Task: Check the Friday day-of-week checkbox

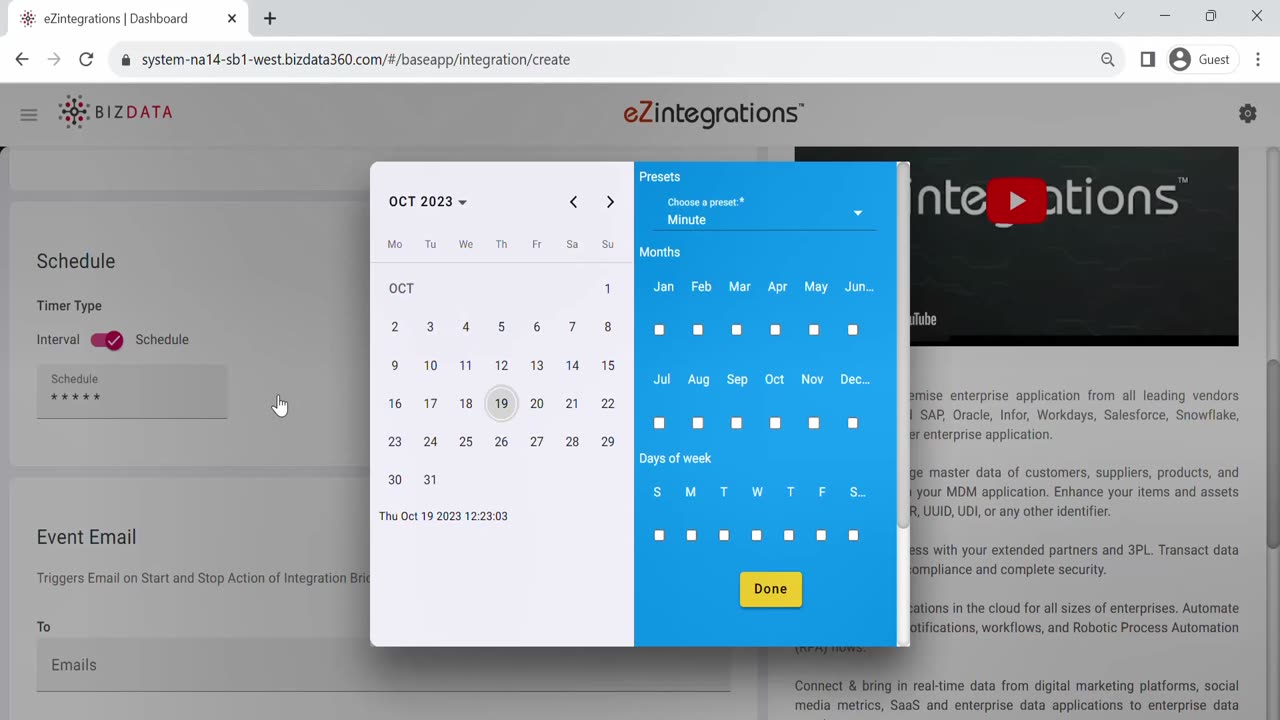Action: (x=821, y=536)
